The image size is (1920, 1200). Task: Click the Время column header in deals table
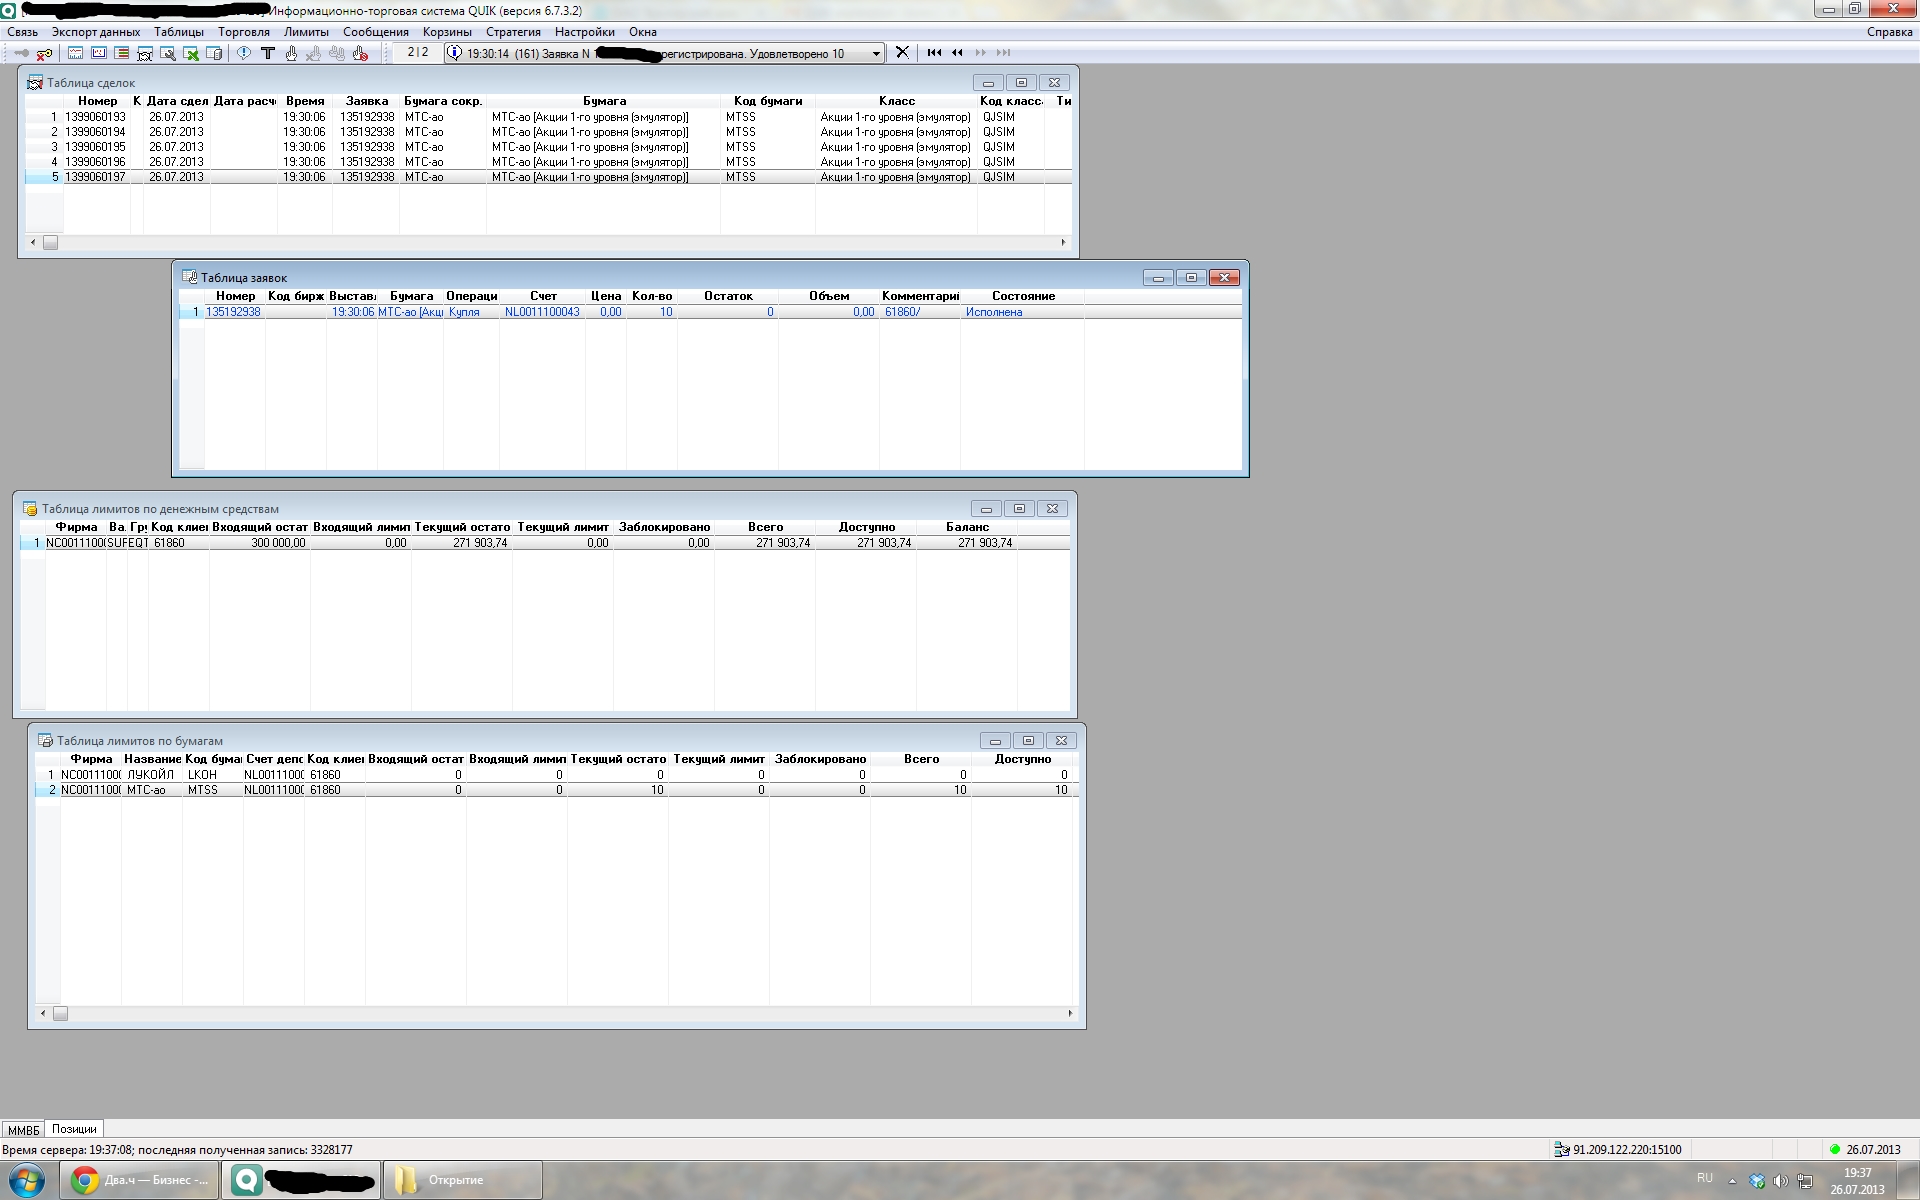coord(304,101)
